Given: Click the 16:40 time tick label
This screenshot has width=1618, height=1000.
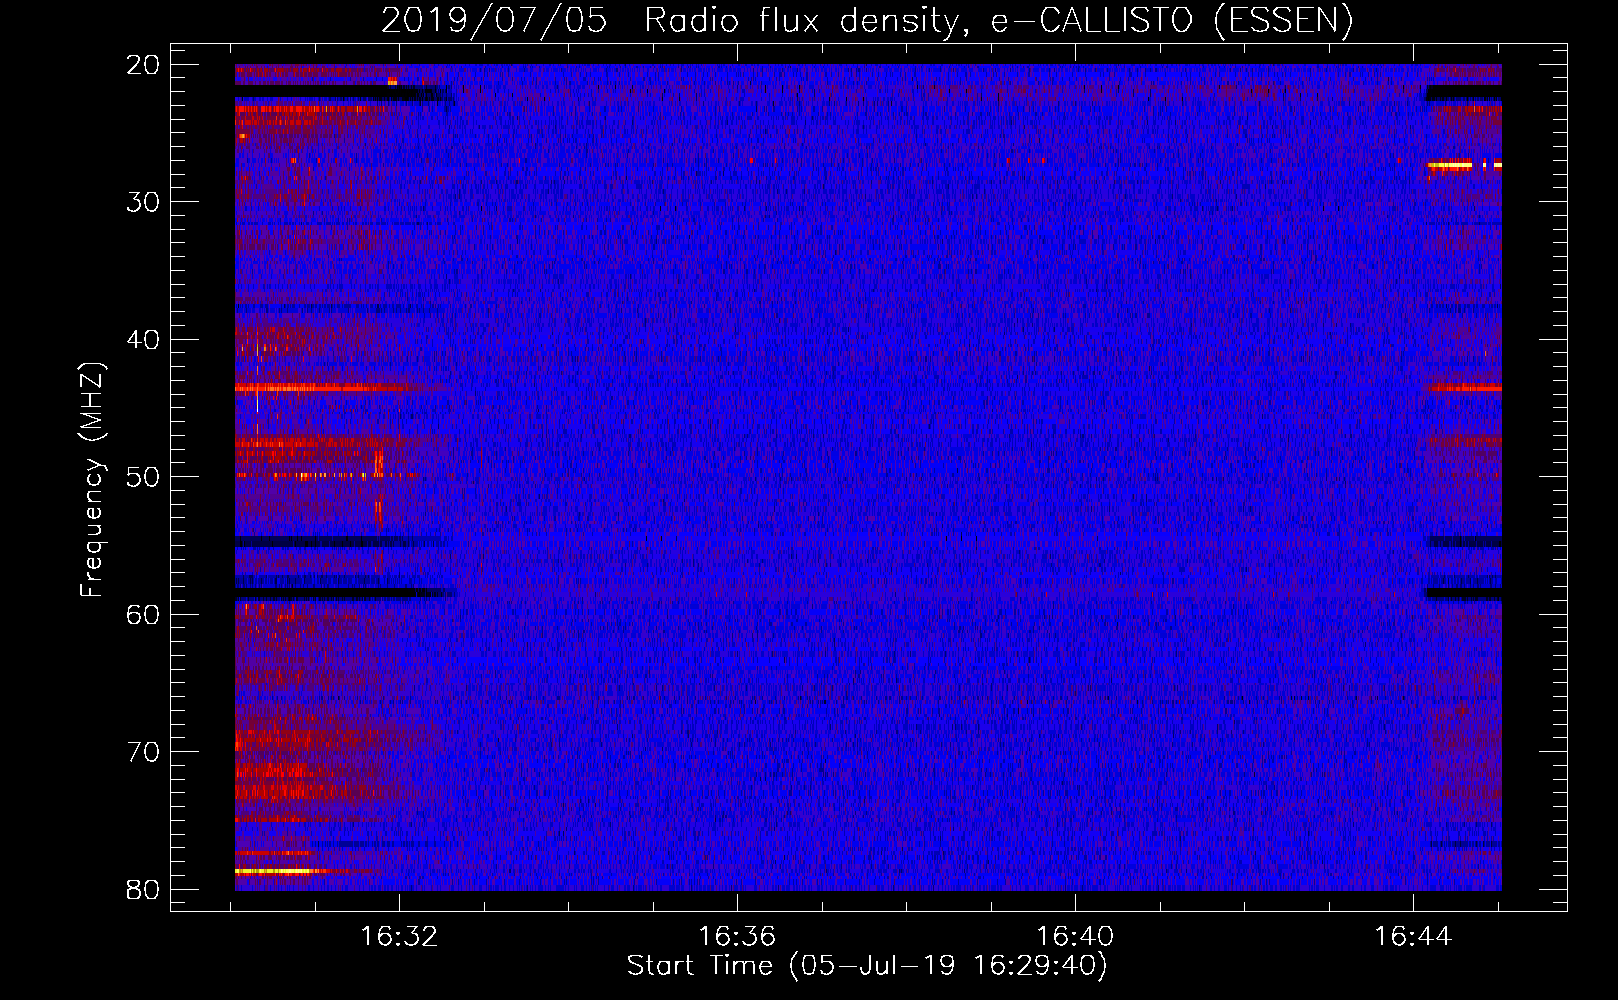Looking at the screenshot, I should pos(1075,937).
